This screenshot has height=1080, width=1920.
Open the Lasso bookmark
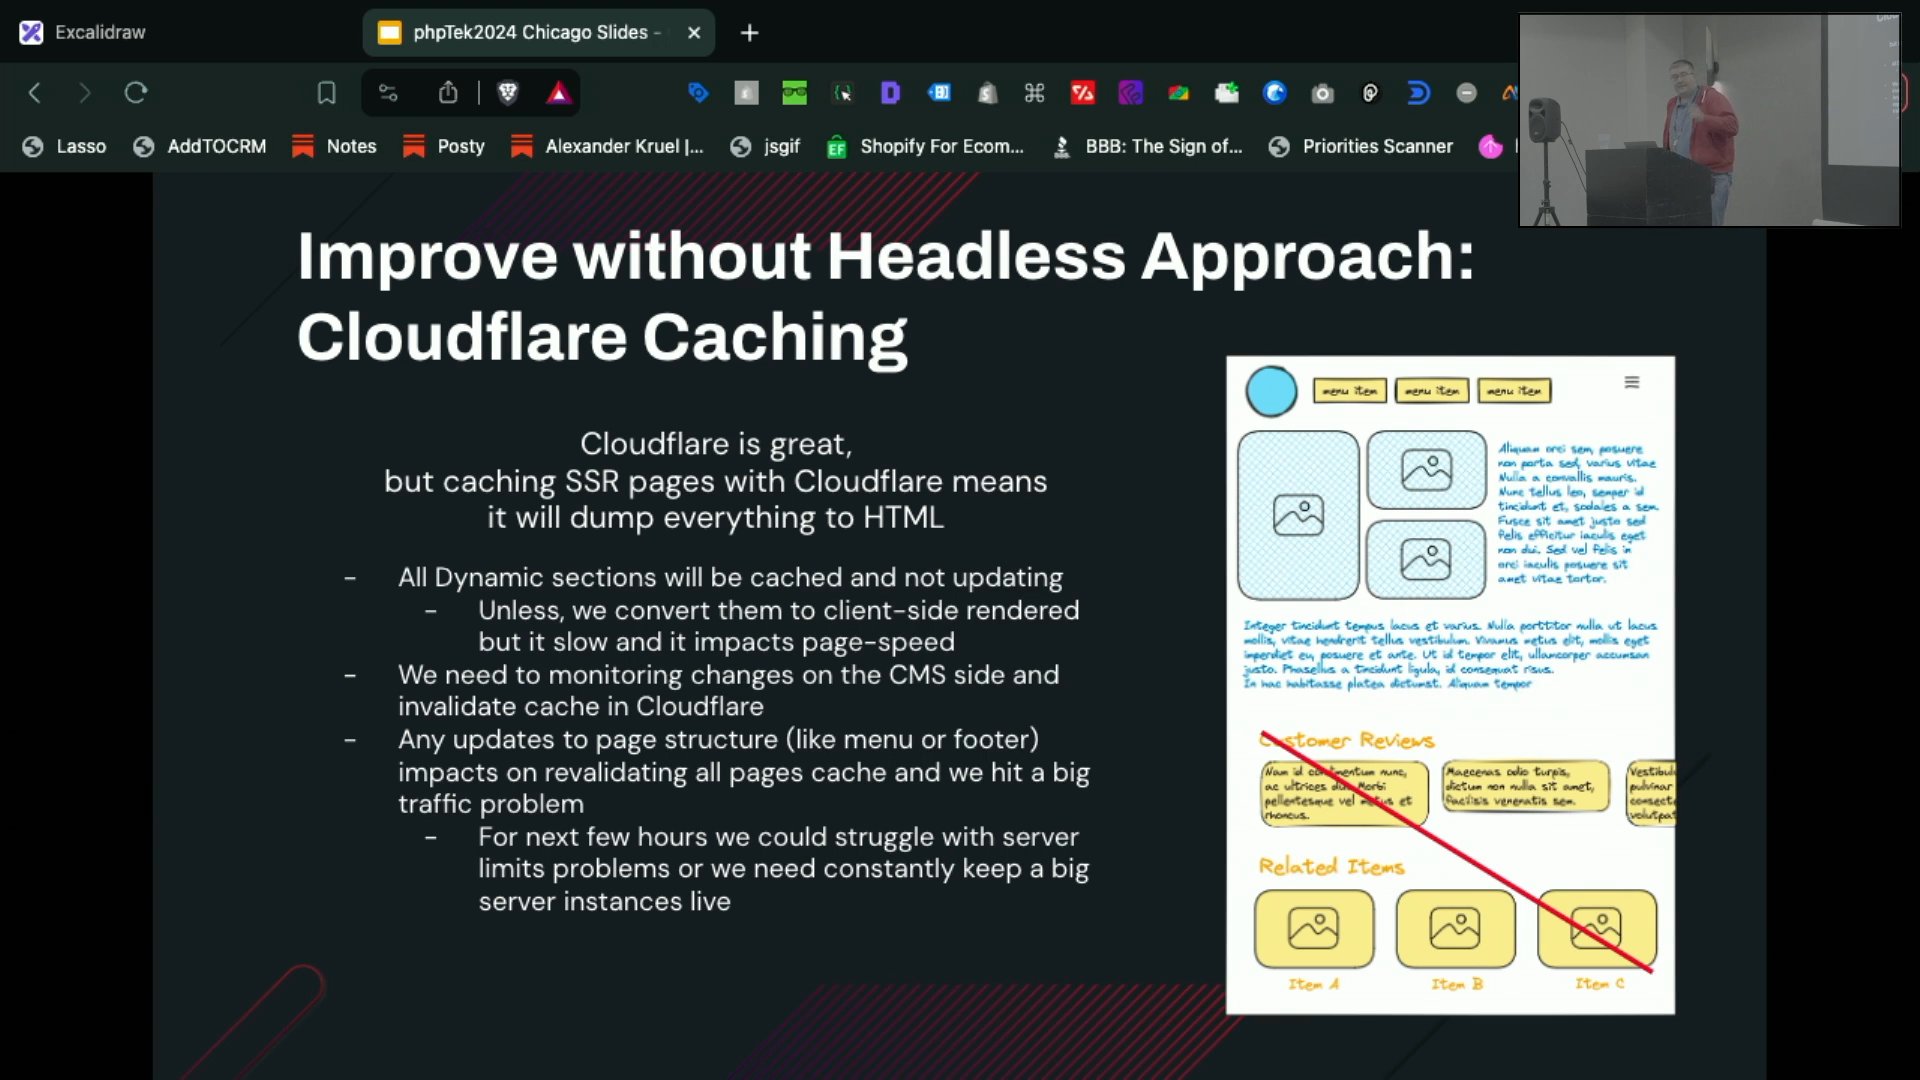click(64, 147)
